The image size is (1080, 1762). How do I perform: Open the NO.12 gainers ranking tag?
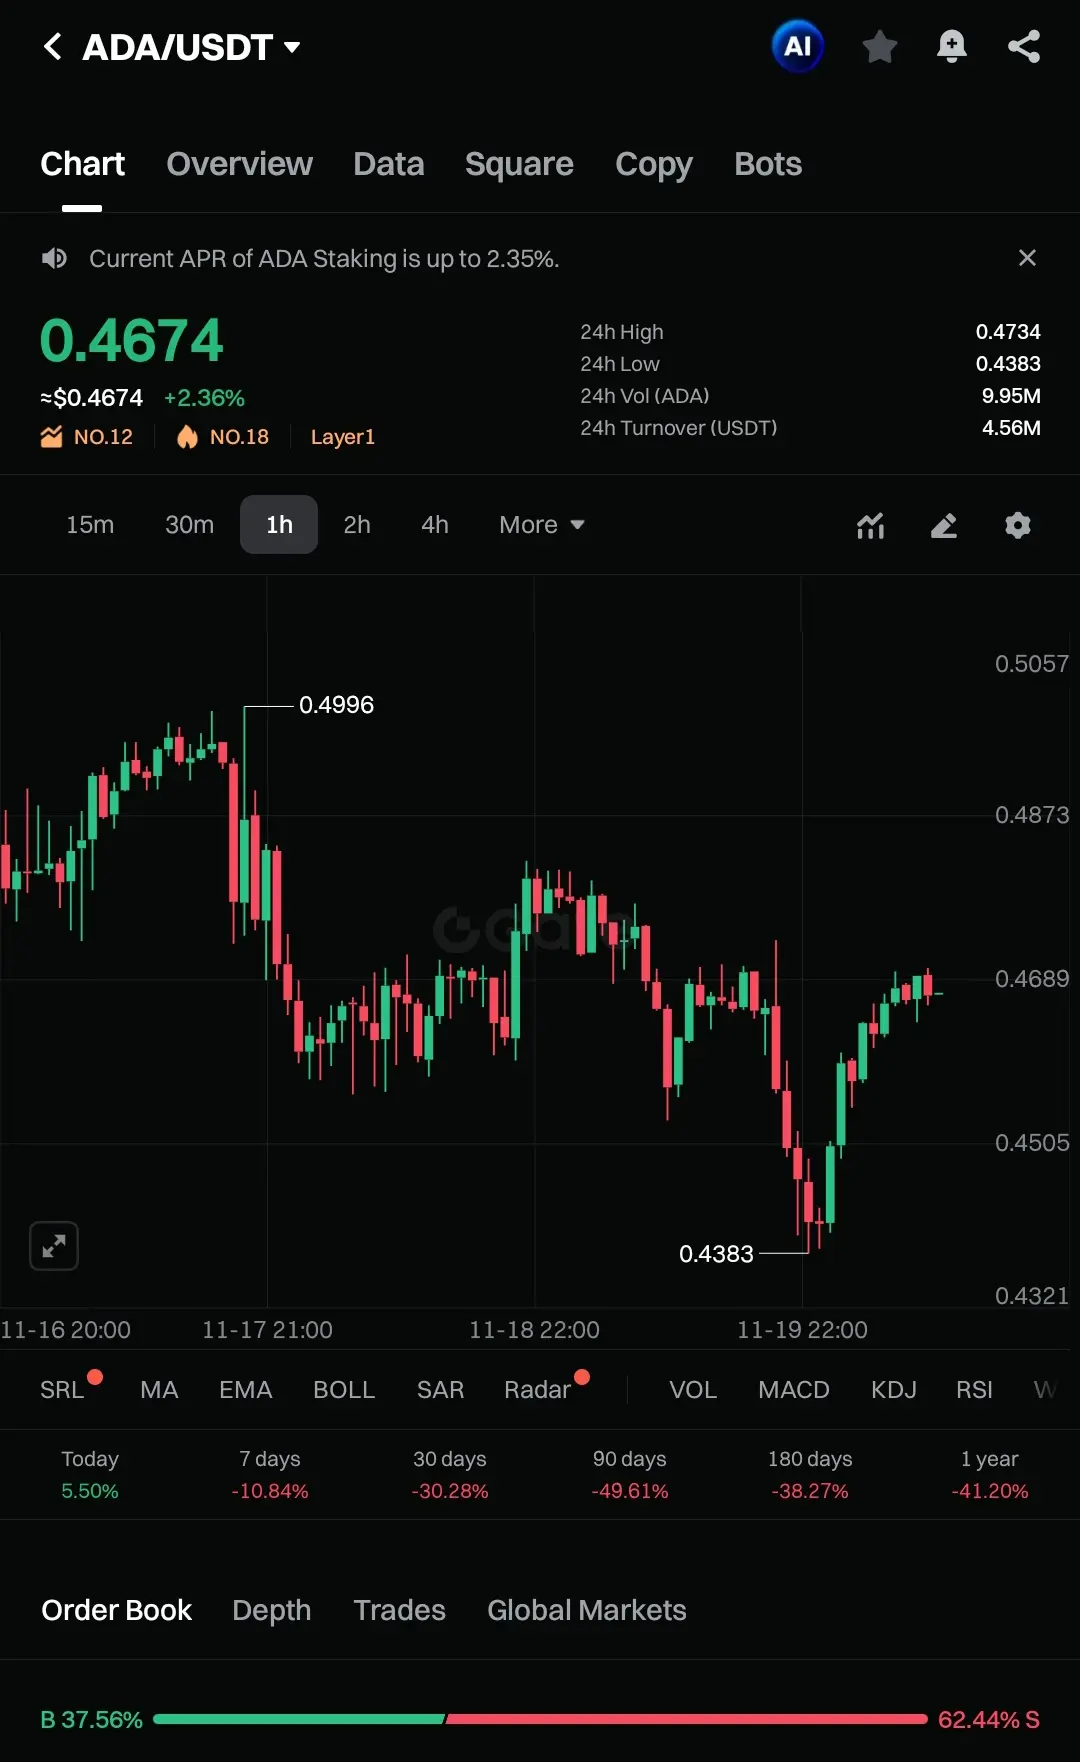pyautogui.click(x=87, y=437)
